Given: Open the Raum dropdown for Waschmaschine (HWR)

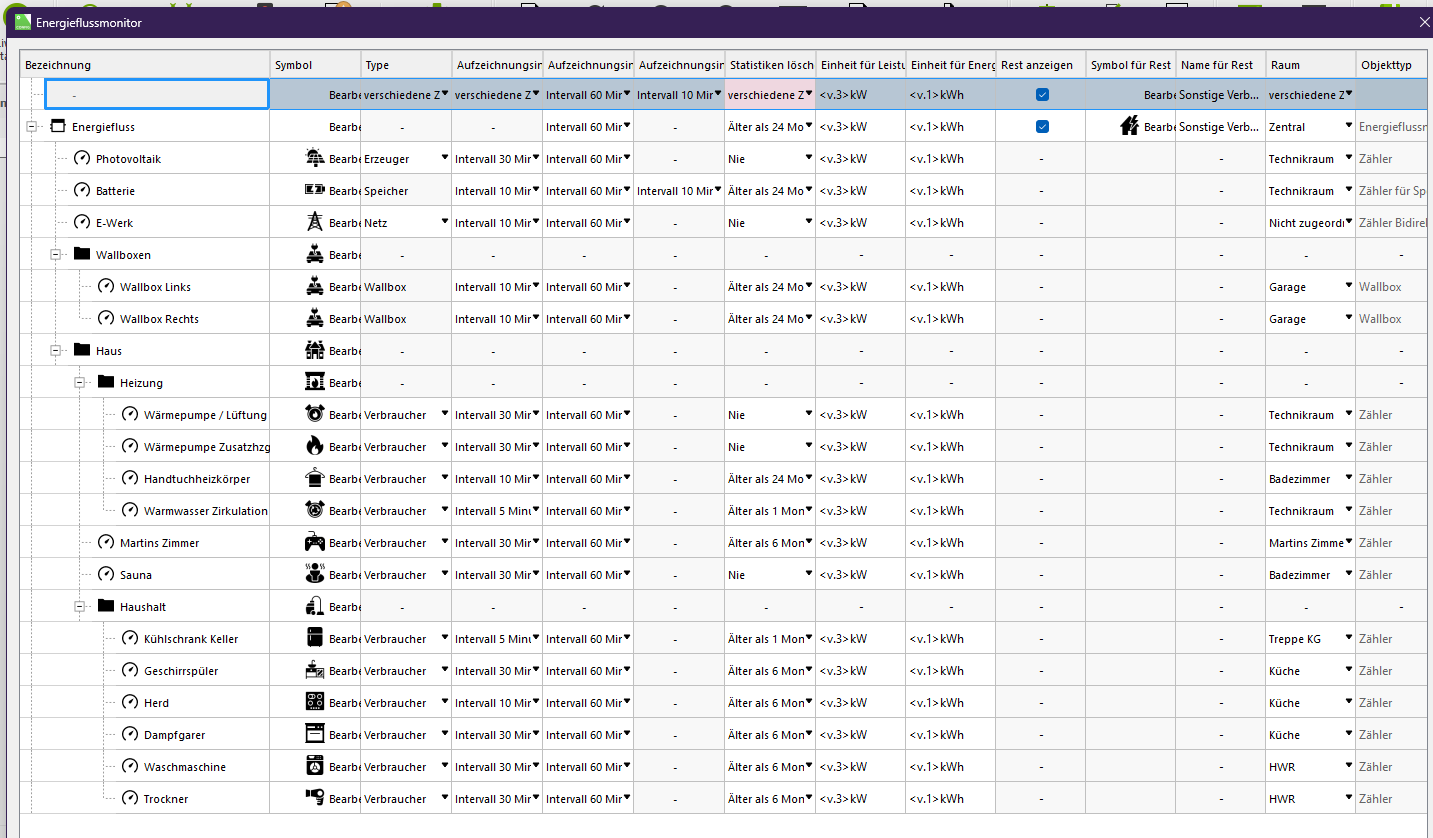Looking at the screenshot, I should point(1348,766).
